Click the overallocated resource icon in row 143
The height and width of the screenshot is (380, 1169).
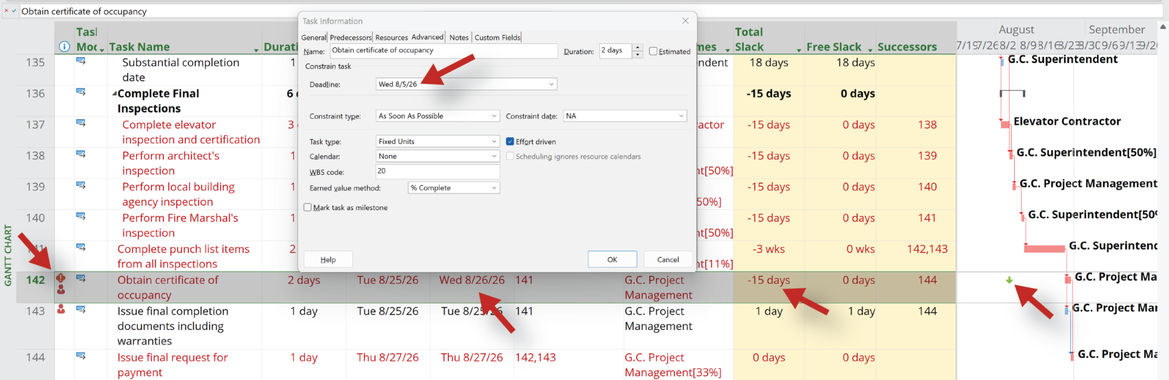[x=61, y=309]
